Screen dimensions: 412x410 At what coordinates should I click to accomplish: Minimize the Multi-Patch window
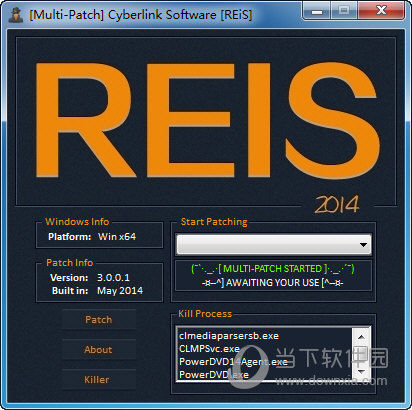point(317,11)
